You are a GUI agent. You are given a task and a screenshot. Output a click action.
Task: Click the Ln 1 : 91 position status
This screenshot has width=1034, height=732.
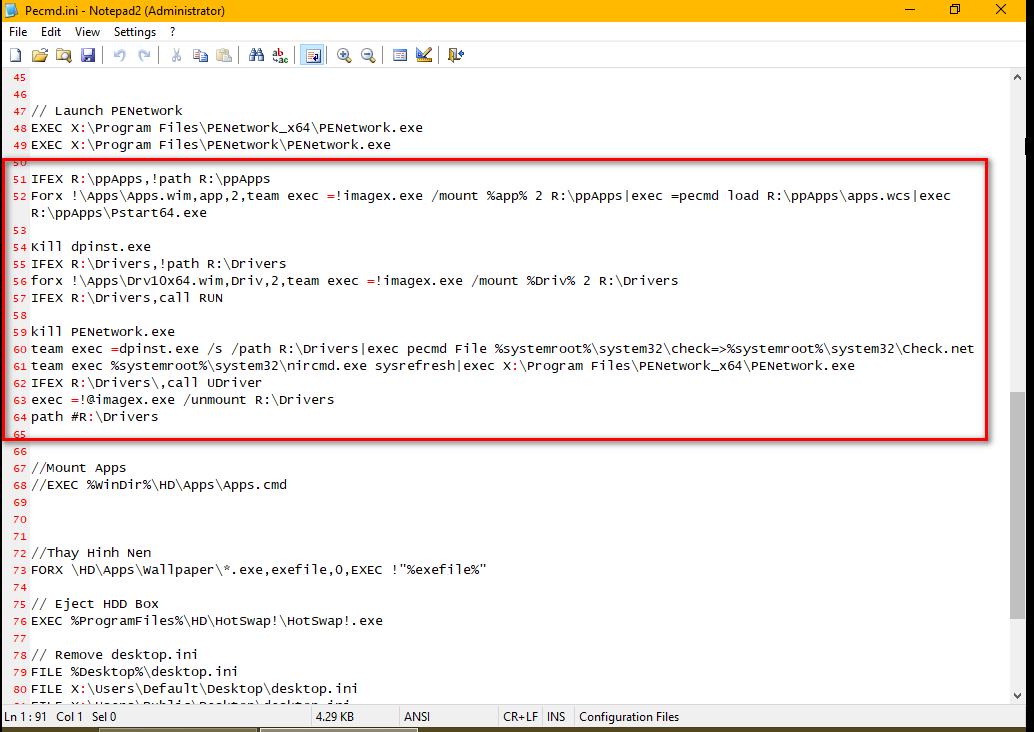[x=25, y=717]
